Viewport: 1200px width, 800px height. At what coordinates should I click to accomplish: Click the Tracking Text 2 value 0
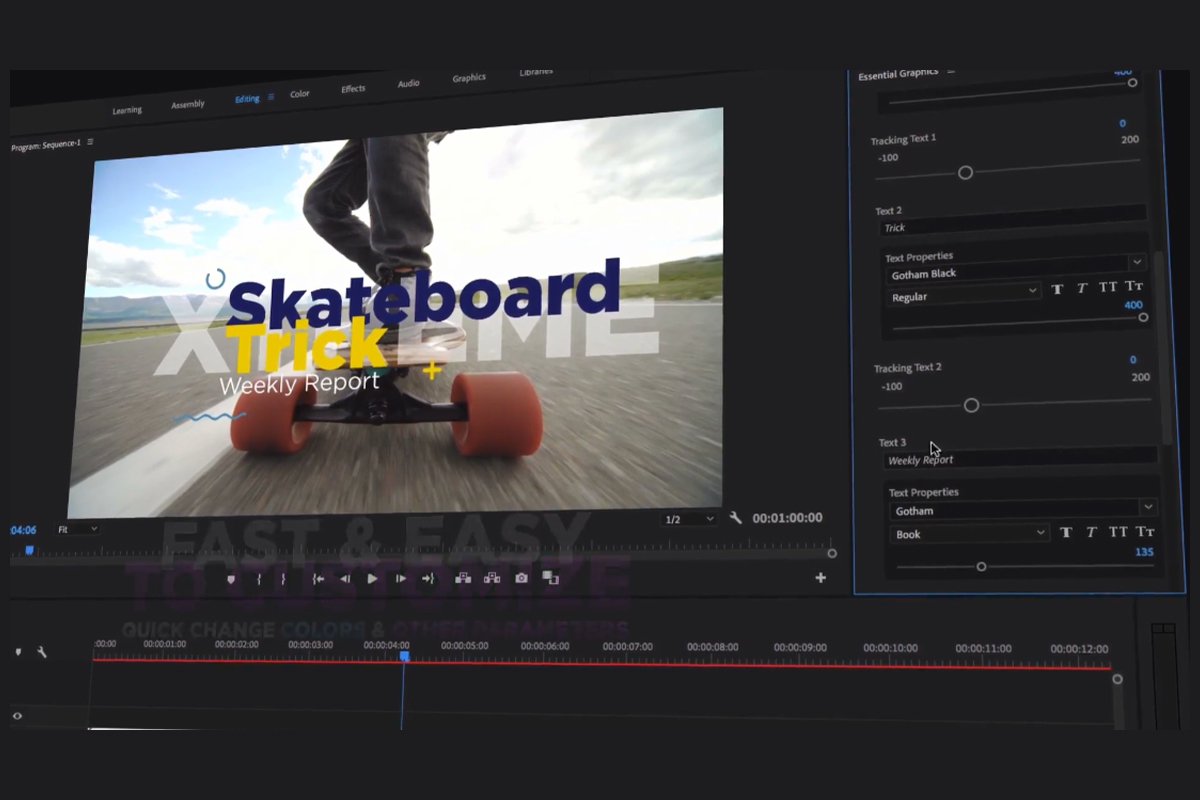pyautogui.click(x=1133, y=360)
